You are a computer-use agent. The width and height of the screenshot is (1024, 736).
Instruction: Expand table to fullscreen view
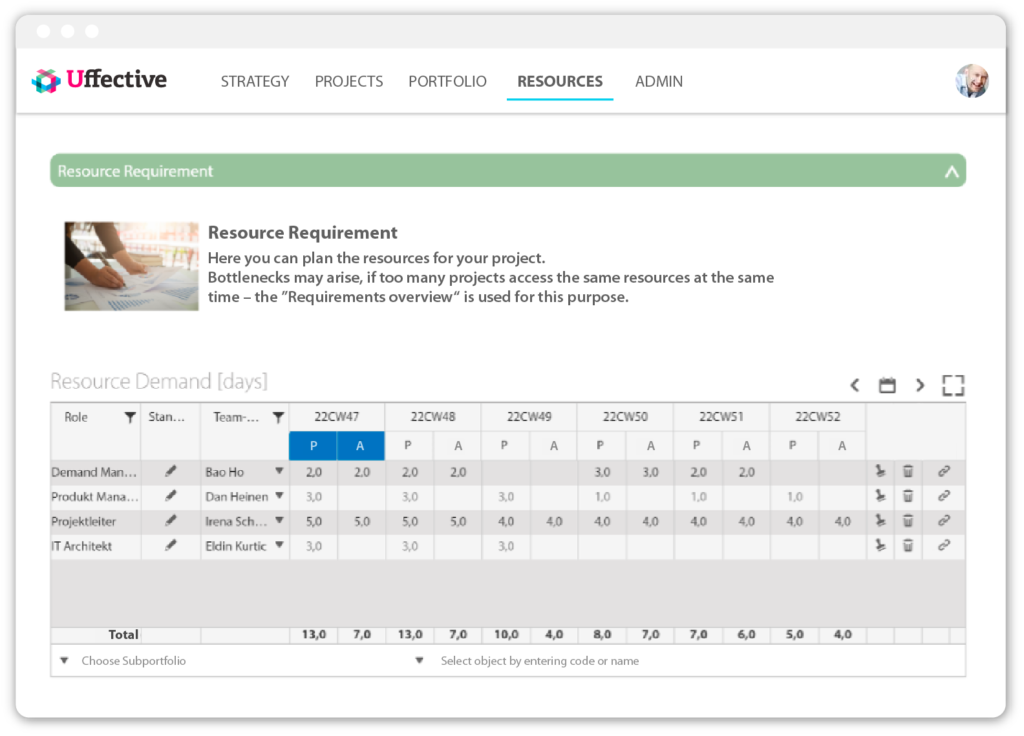pos(953,385)
